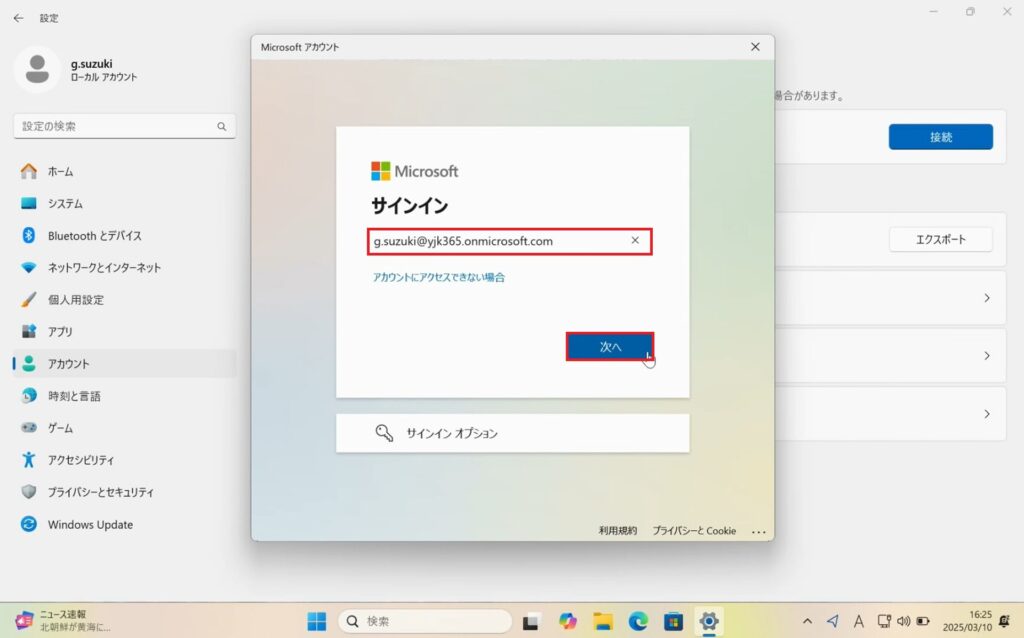This screenshot has height=638, width=1024.
Task: Click the 接続 button in Settings
Action: (x=940, y=137)
